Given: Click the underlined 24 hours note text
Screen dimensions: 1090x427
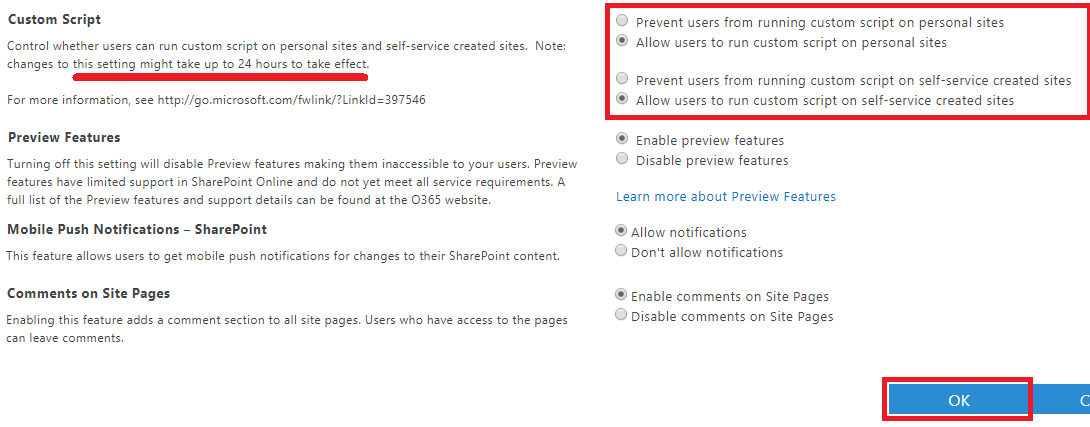Looking at the screenshot, I should coord(220,64).
